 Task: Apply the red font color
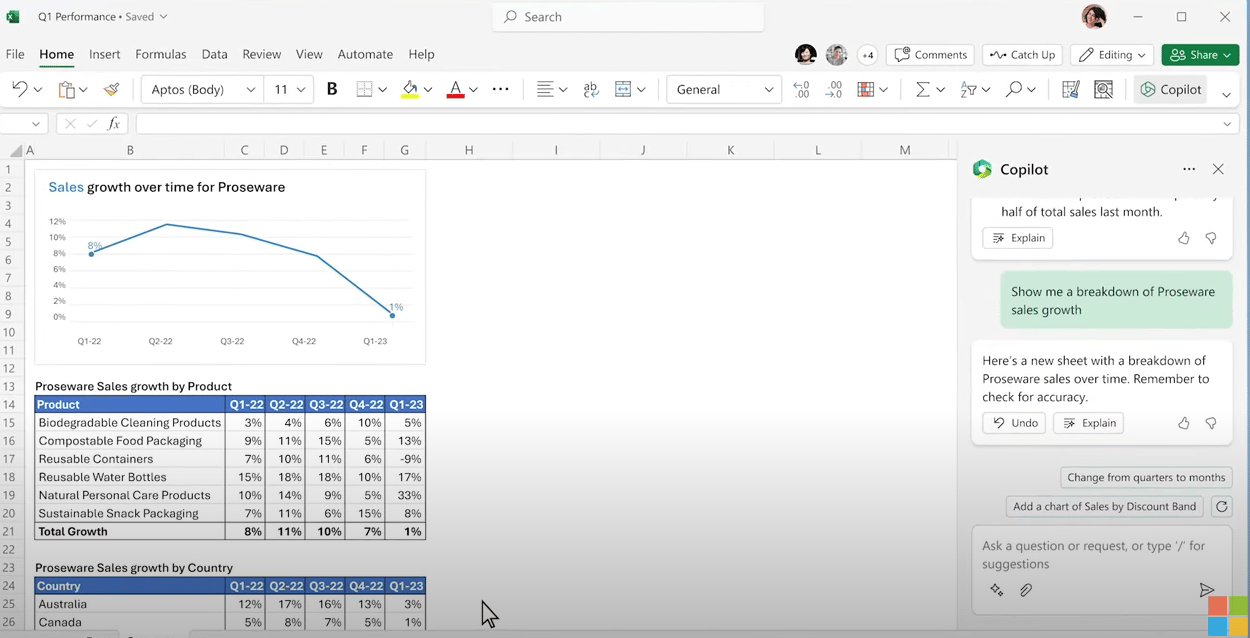[x=455, y=89]
